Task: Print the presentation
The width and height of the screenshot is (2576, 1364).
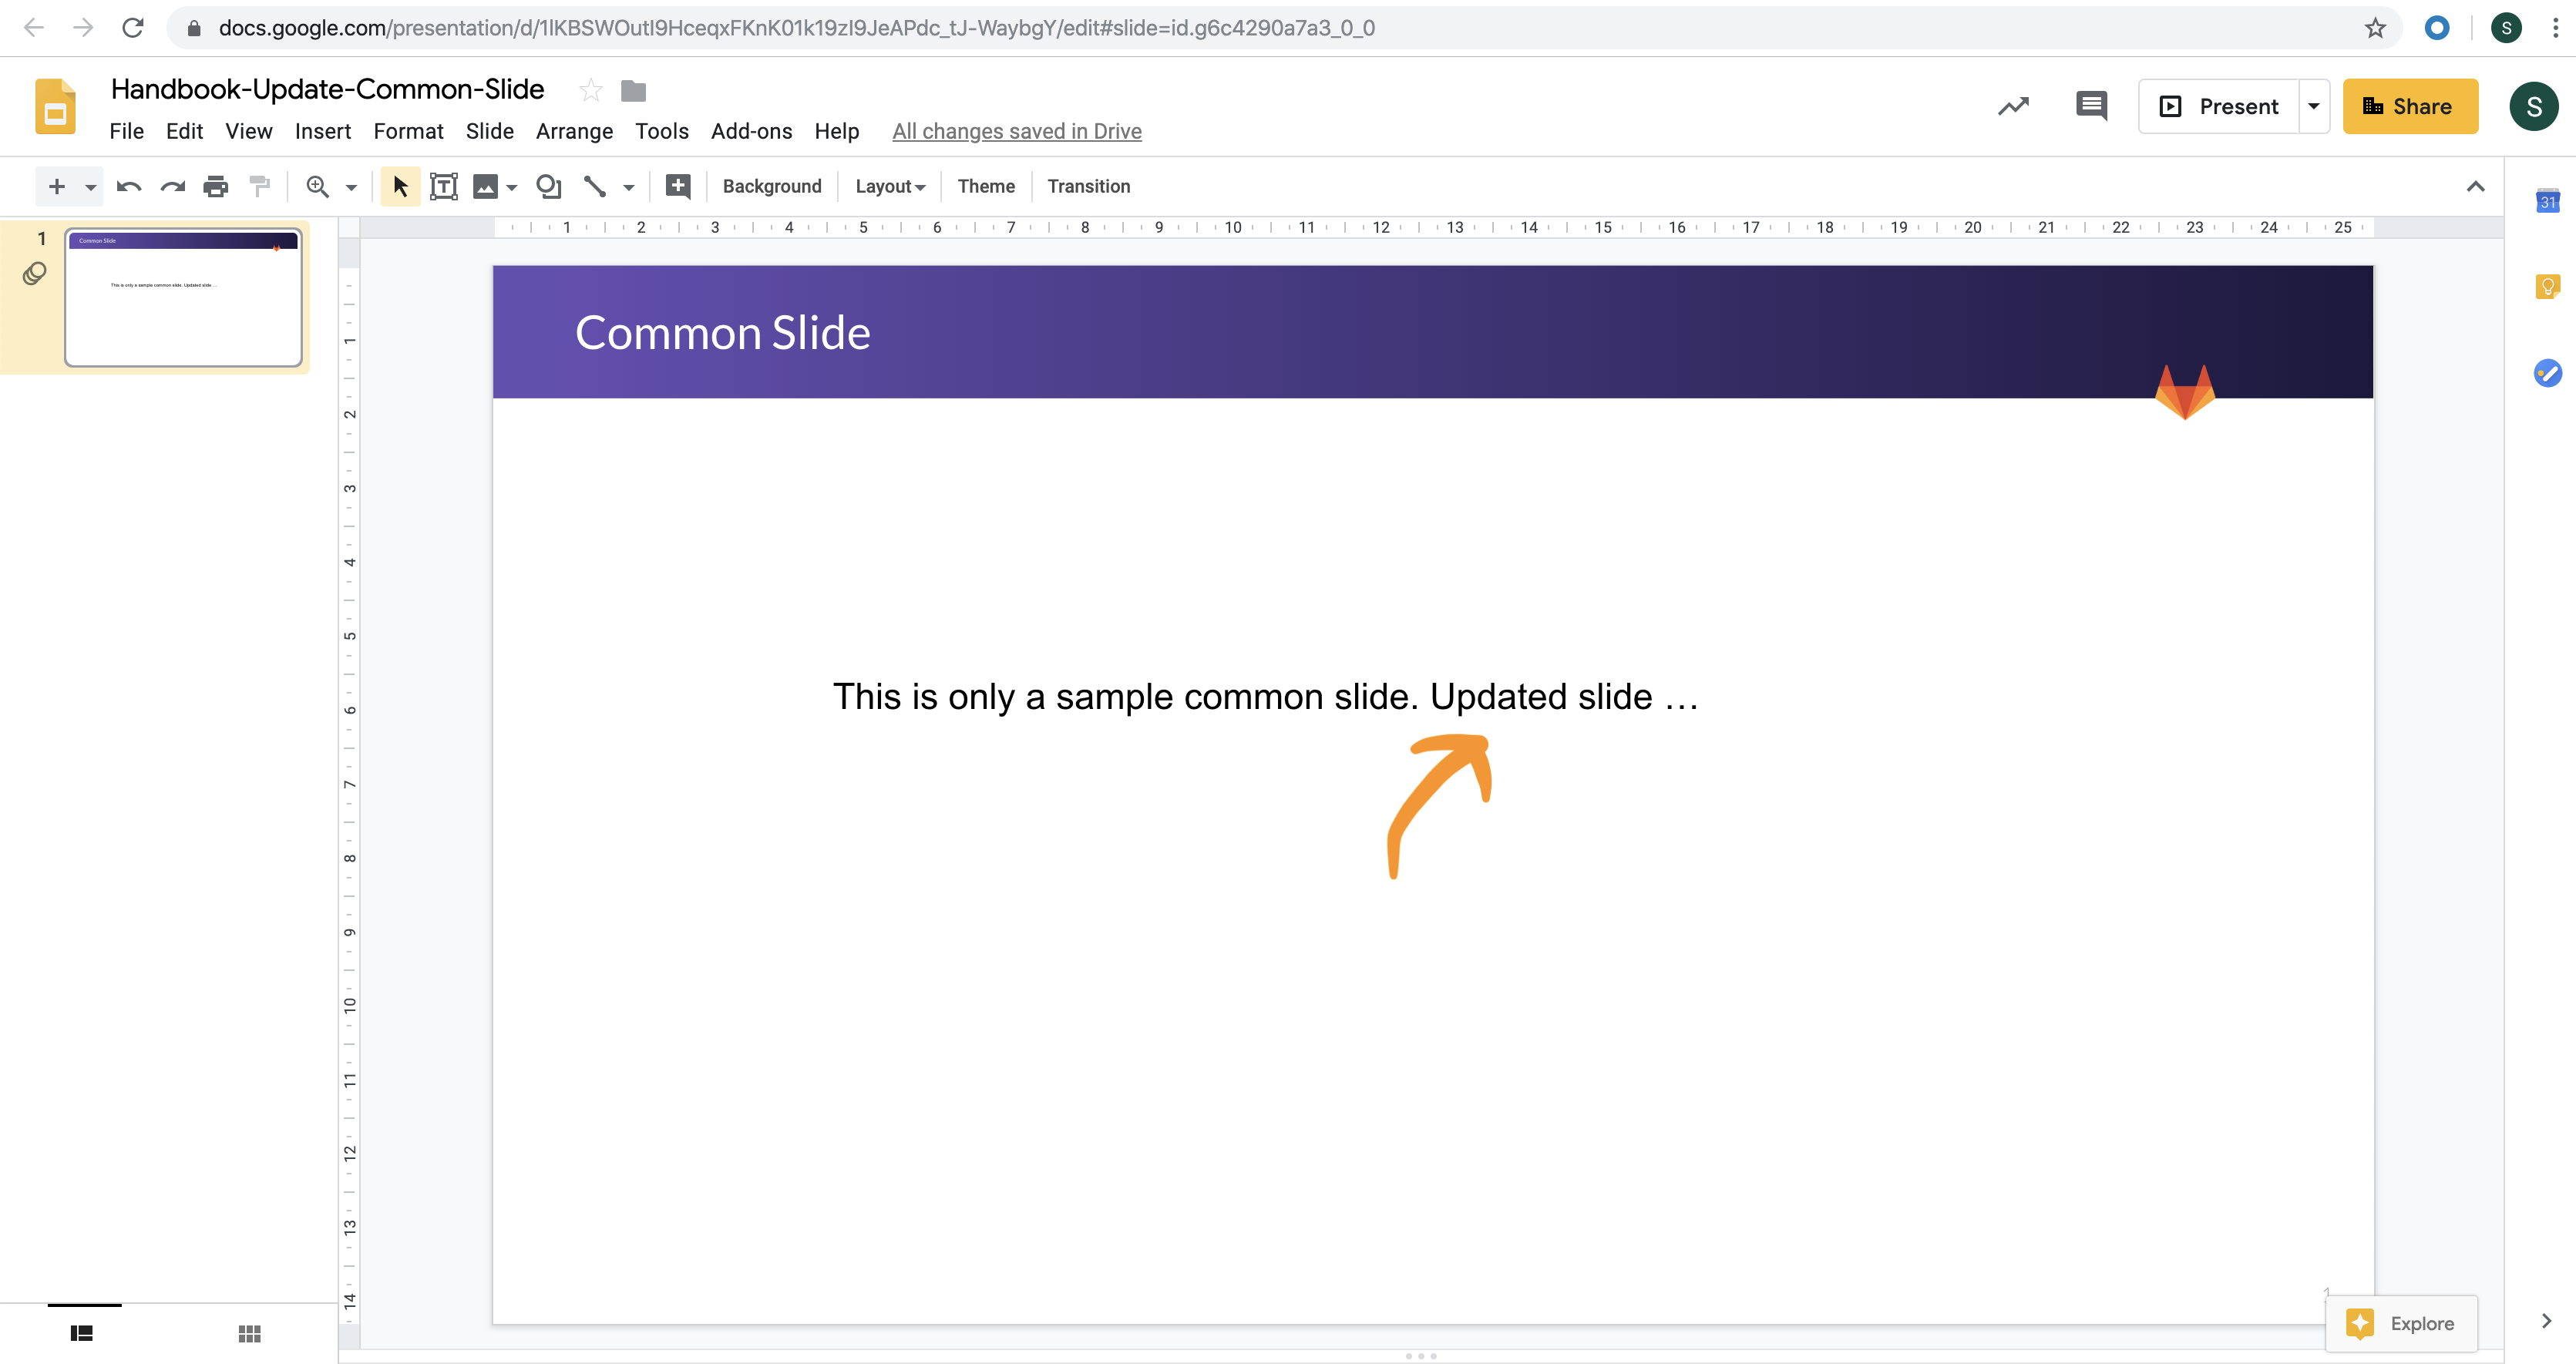Action: click(x=216, y=186)
